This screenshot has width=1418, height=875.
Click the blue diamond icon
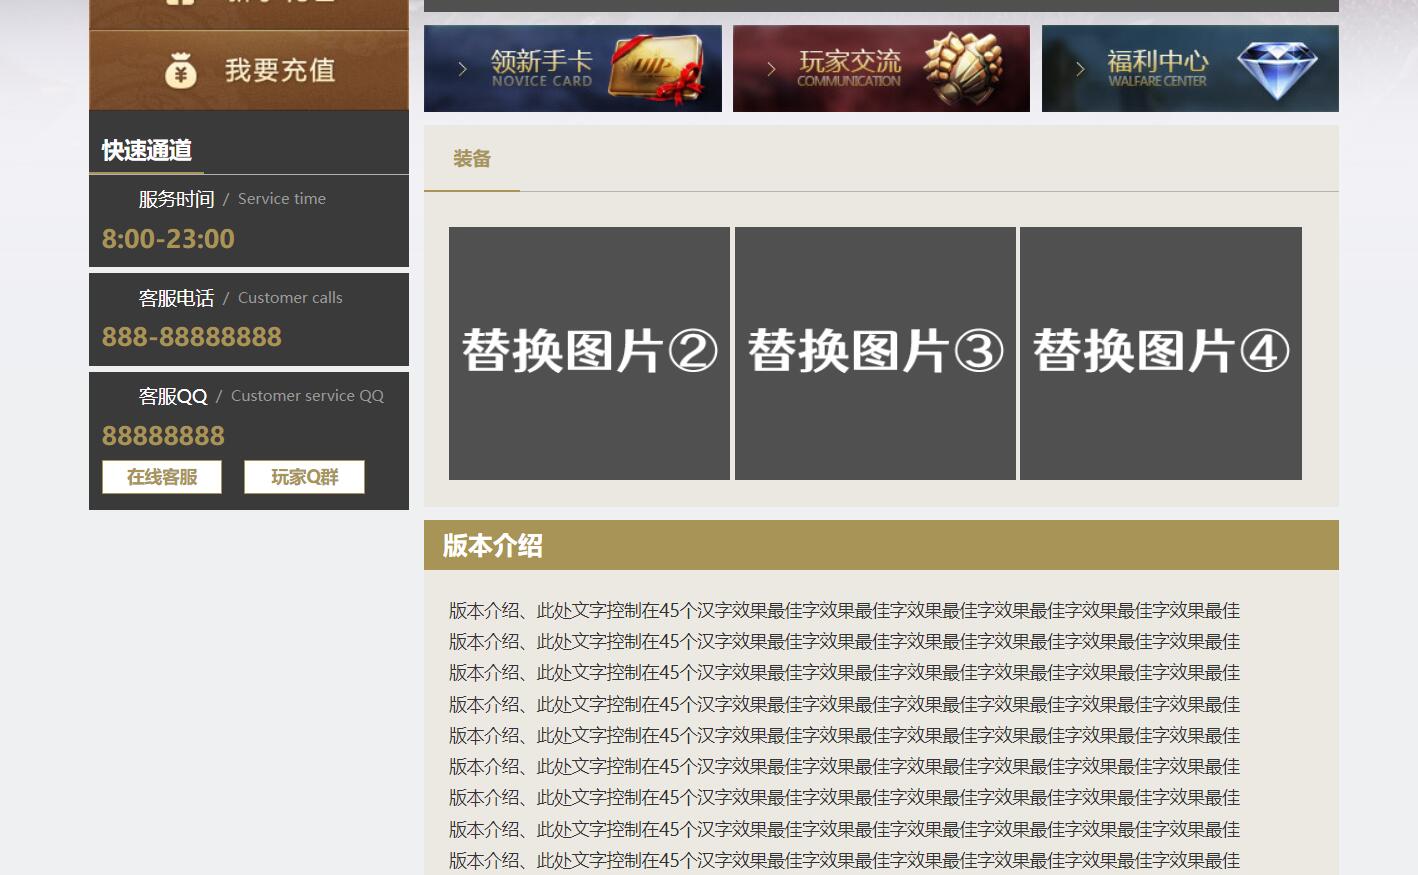[1277, 69]
